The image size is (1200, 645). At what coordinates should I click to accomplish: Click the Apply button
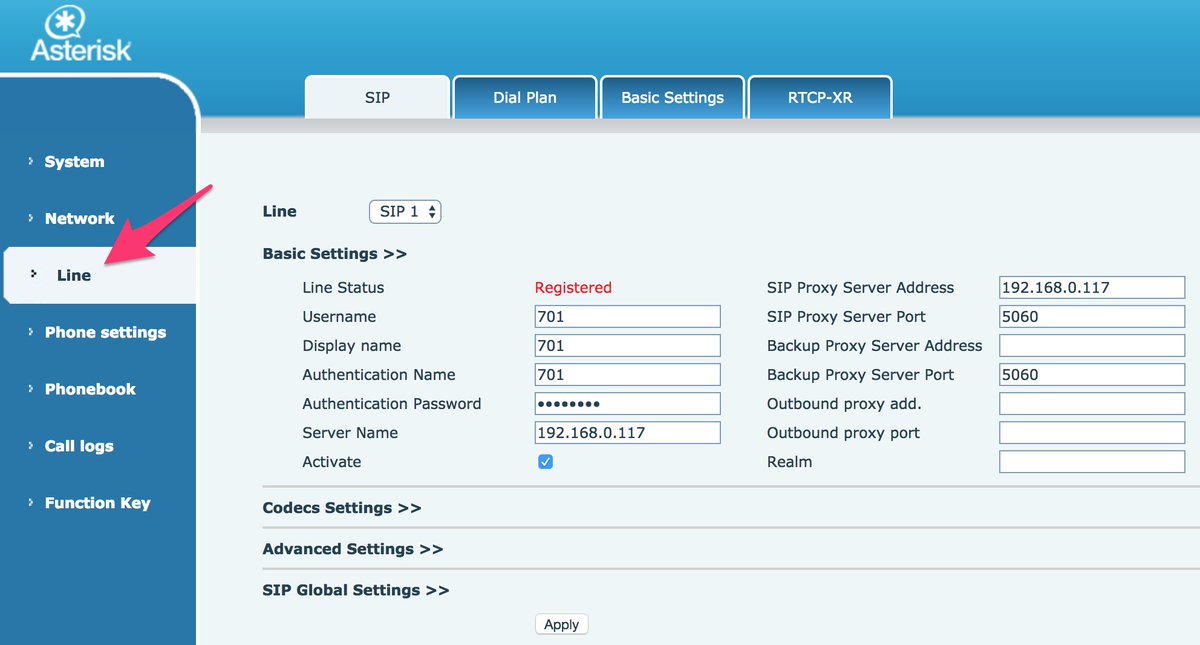(561, 624)
